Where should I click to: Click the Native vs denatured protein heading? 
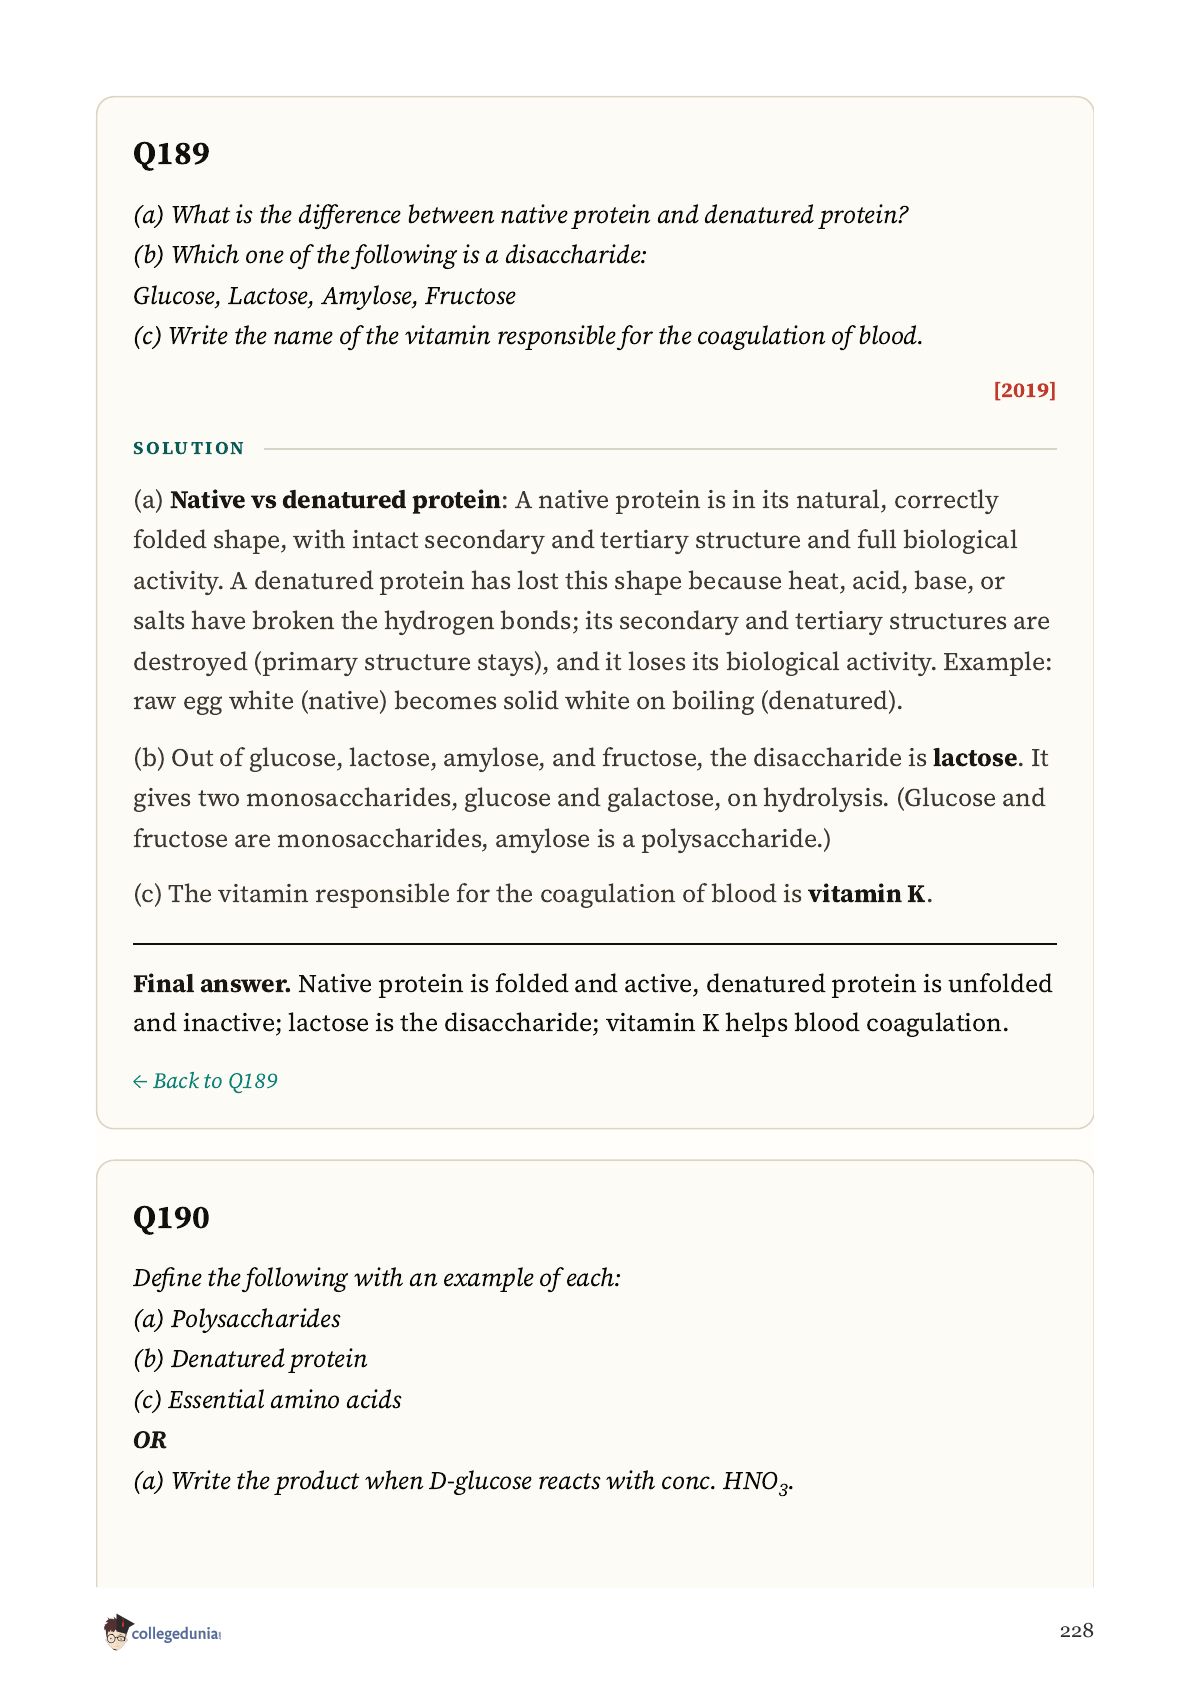(x=335, y=500)
